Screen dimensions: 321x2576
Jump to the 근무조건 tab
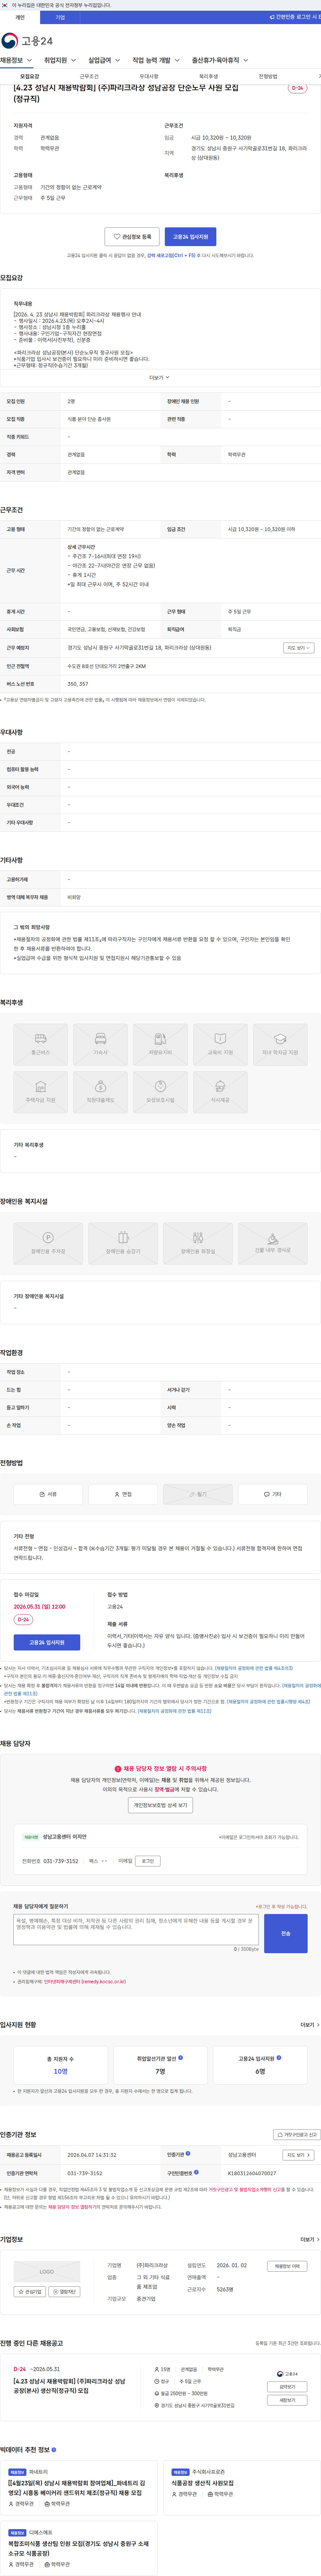tap(89, 76)
